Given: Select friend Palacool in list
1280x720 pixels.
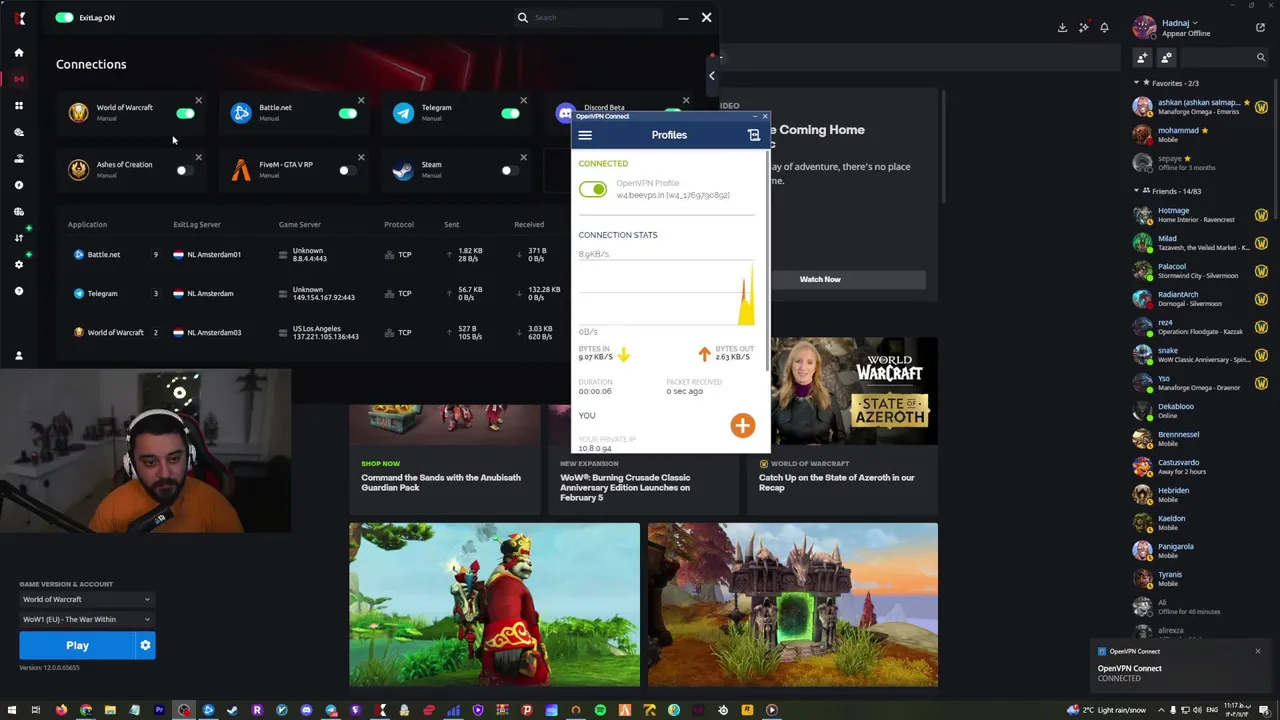Looking at the screenshot, I should tap(1201, 271).
